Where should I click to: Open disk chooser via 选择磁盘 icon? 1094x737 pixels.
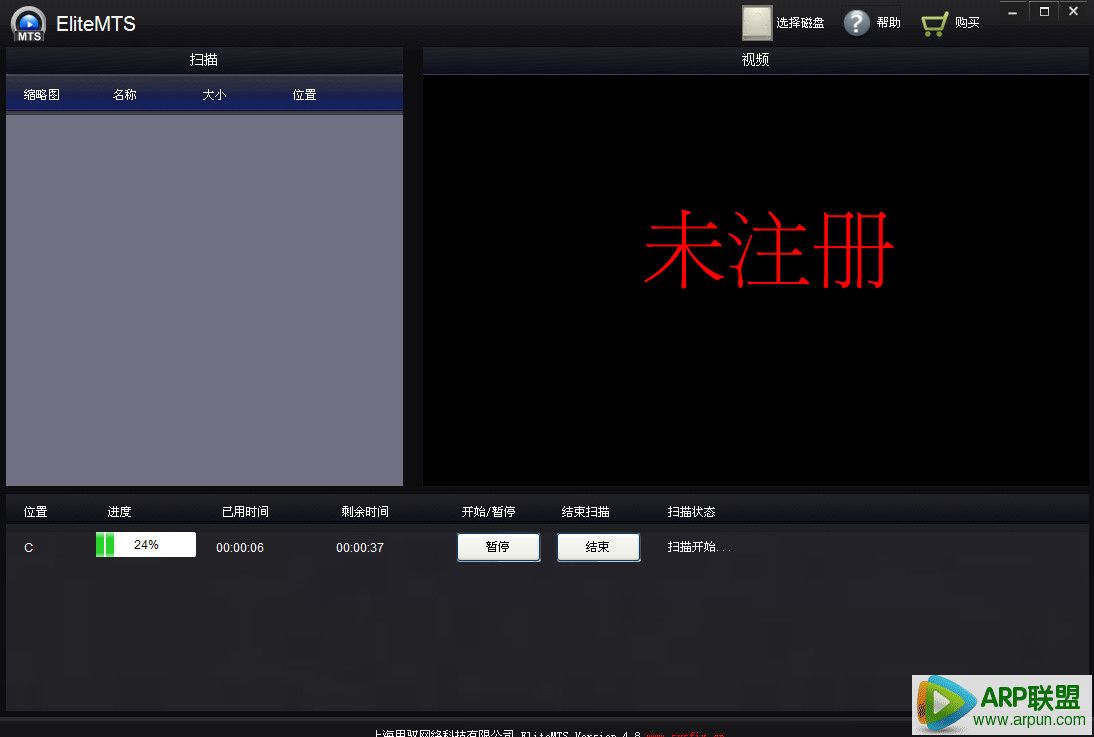coord(756,22)
